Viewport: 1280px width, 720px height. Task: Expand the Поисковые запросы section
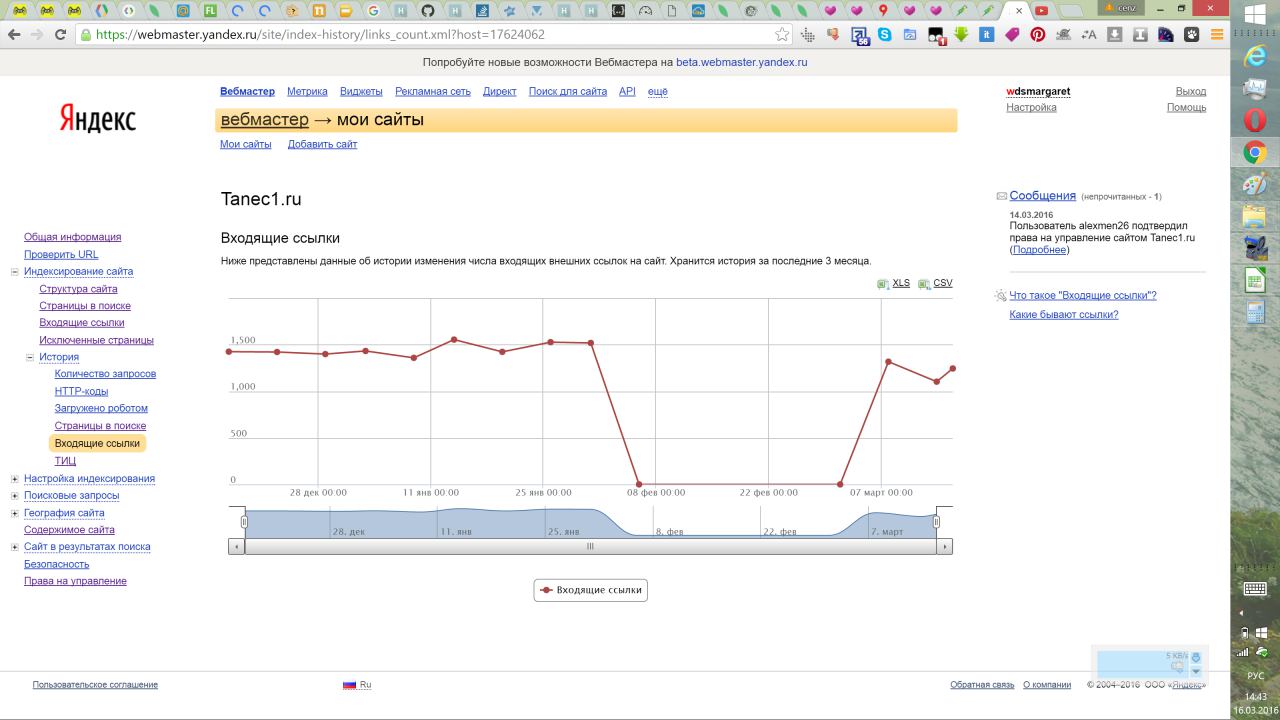15,496
